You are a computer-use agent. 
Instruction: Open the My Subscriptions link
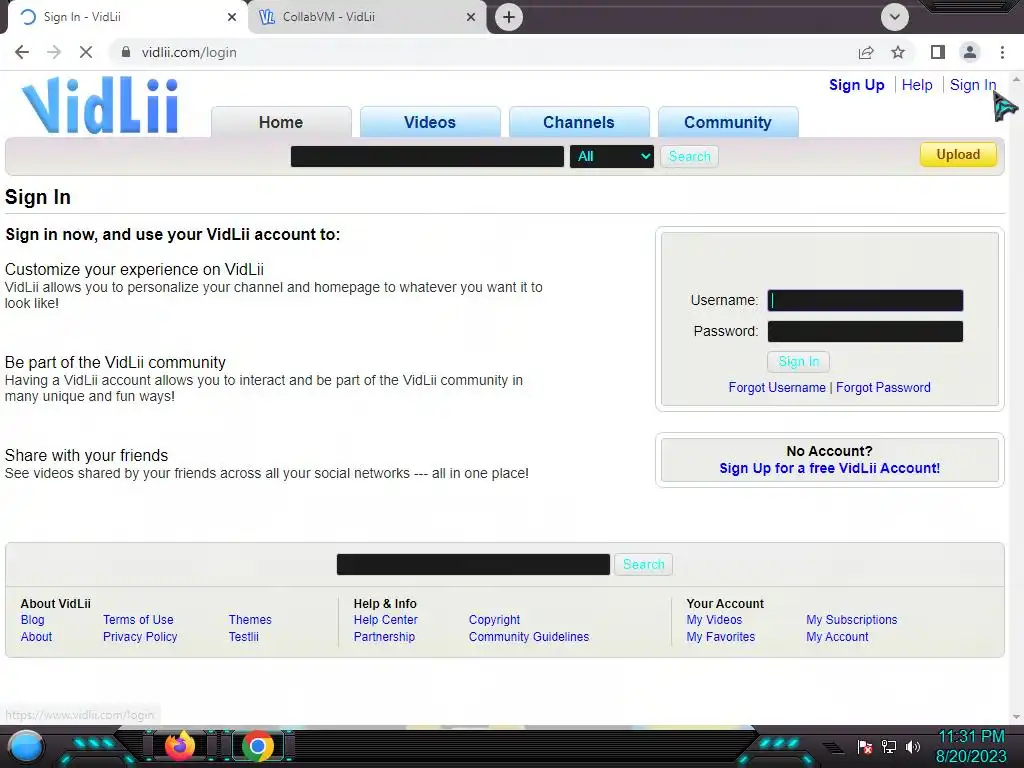[x=852, y=620]
